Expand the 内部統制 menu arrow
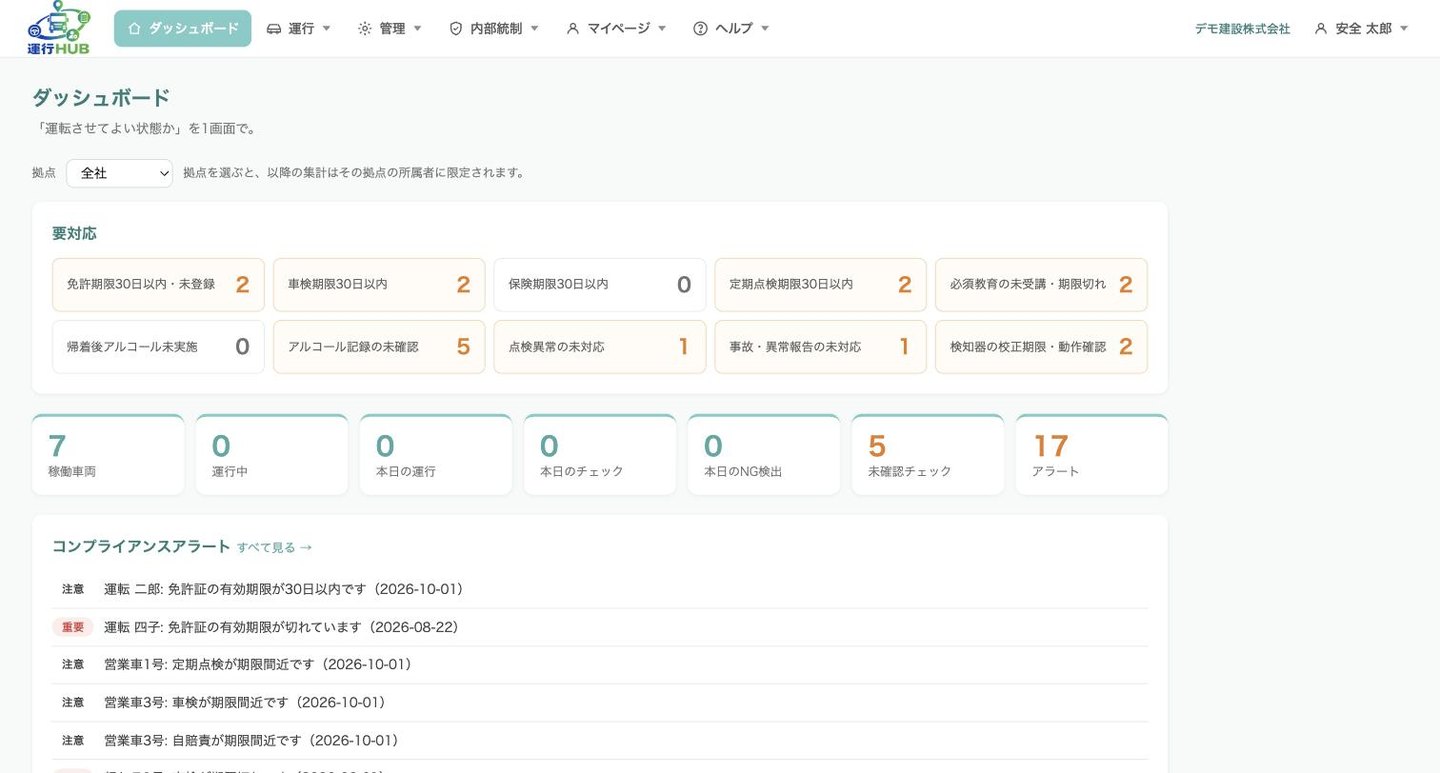 (x=534, y=29)
